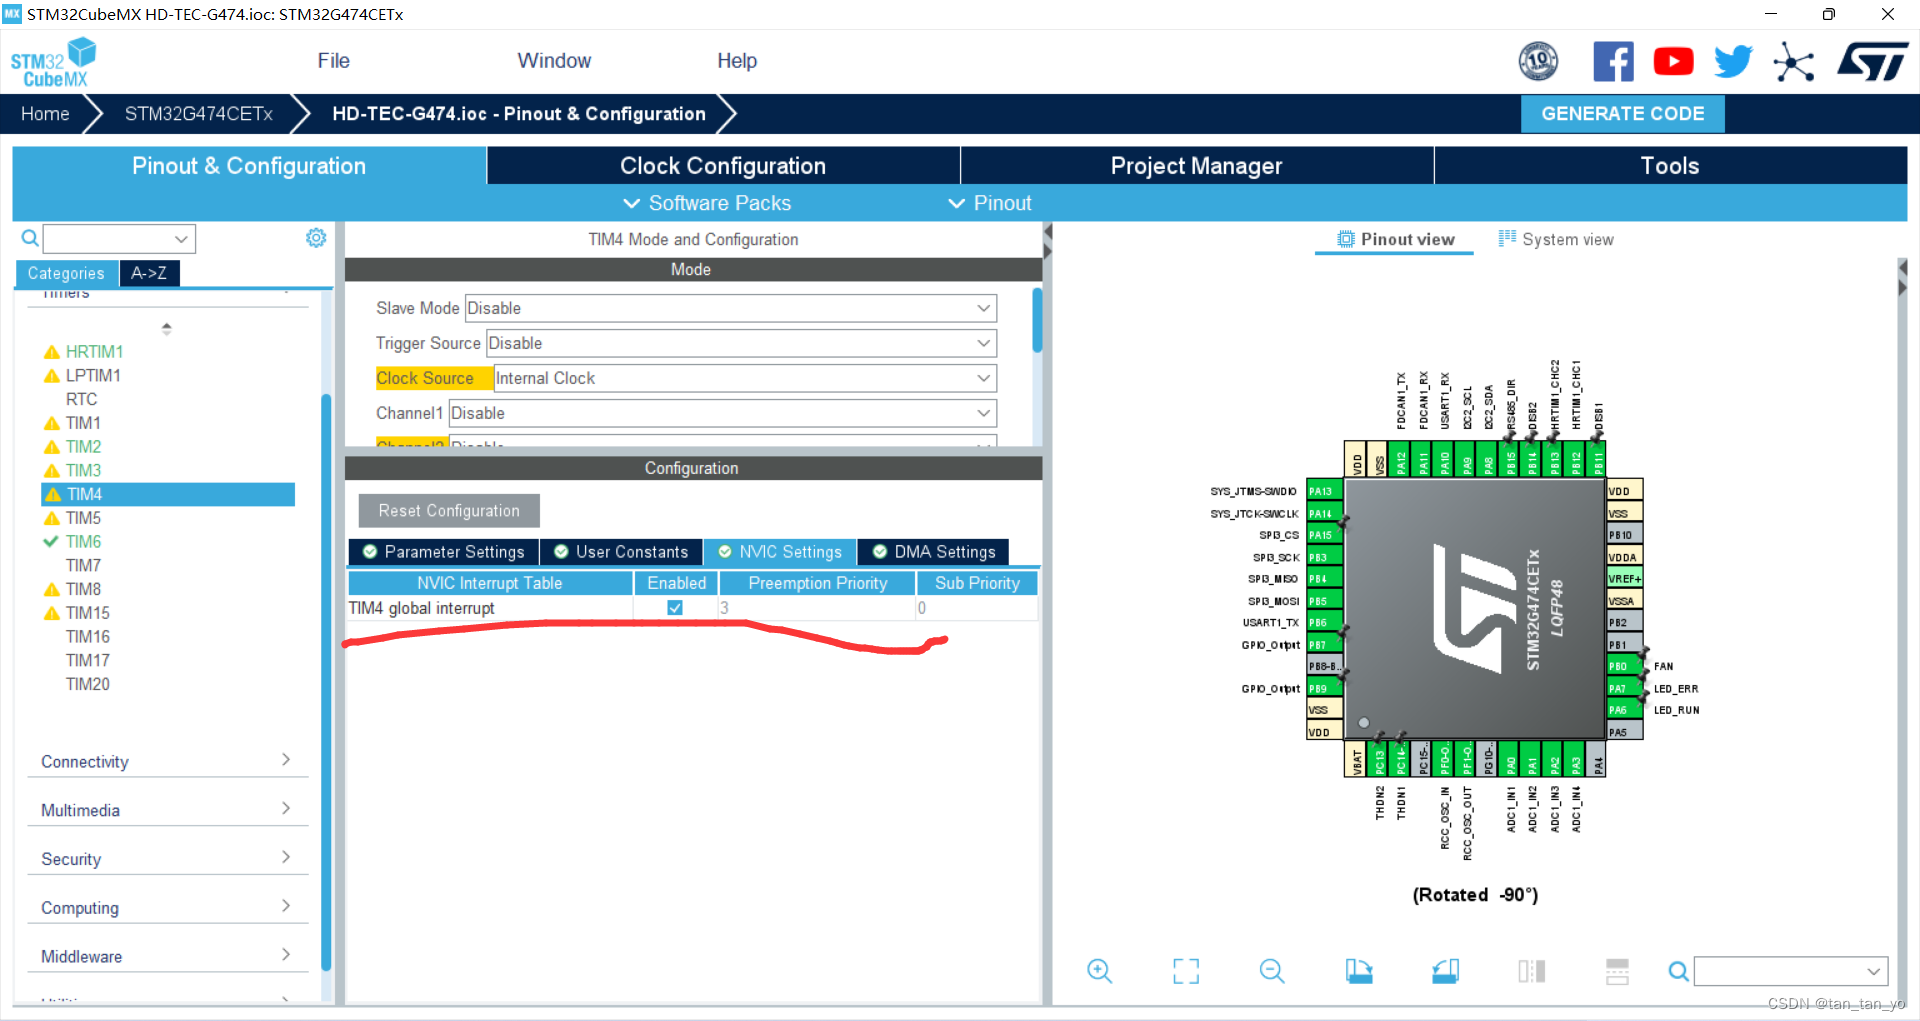
Task: Open the ST Twitter icon
Action: pos(1733,62)
